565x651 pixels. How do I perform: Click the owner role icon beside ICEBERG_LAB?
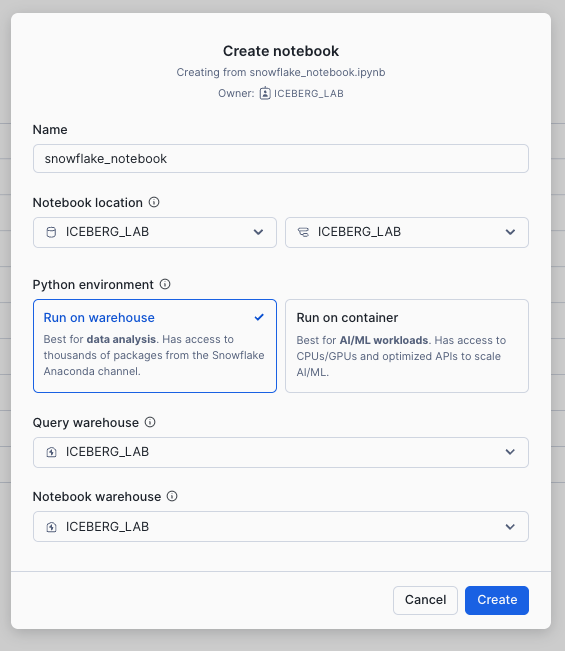click(265, 93)
